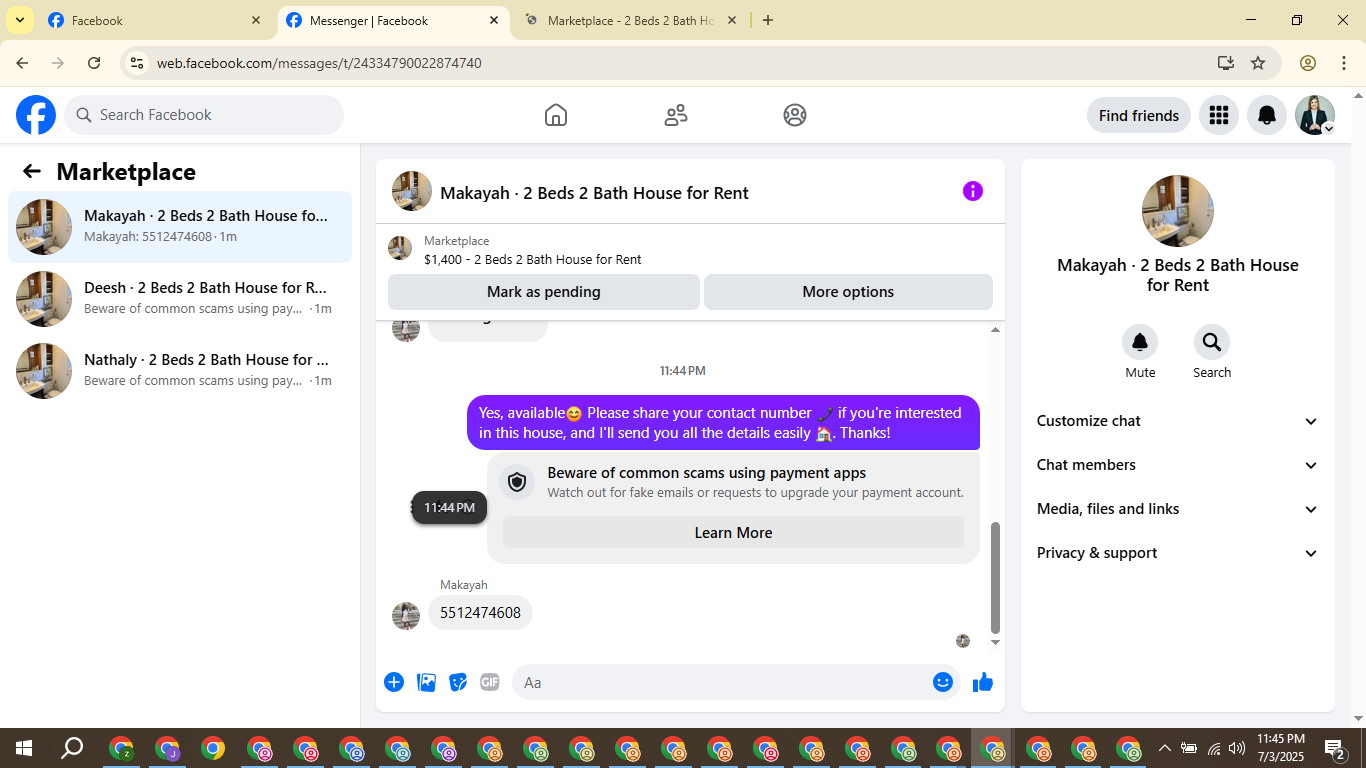Go back using the Marketplace back arrow
The width and height of the screenshot is (1366, 768).
(32, 171)
